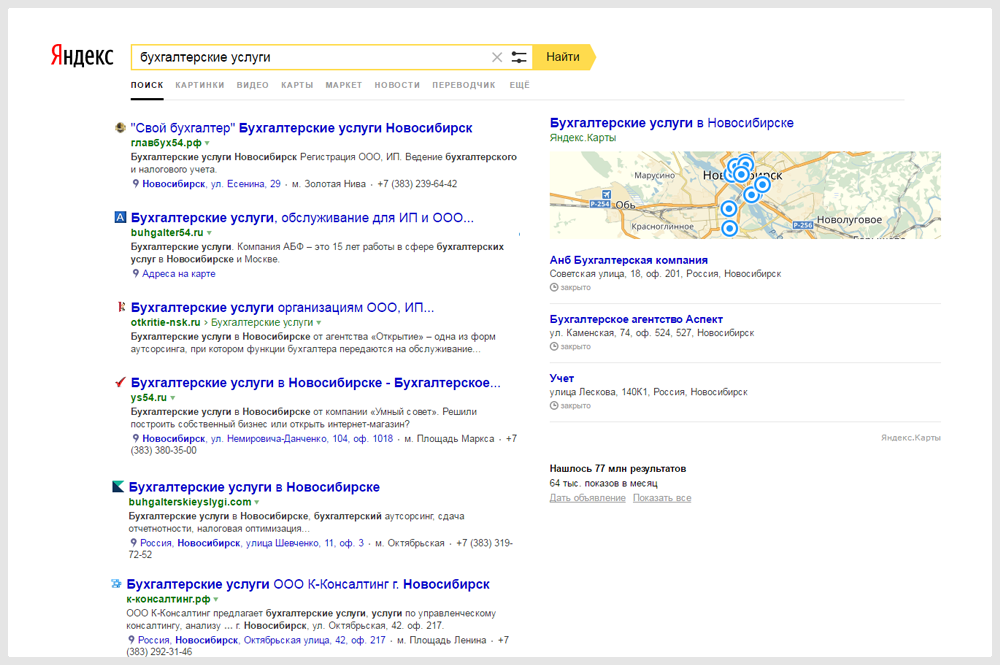Screen dimensions: 1000x665
Task: Open result Бухгалтерские услуги в Новосибирске - Бухгалтерское
Action: 316,383
